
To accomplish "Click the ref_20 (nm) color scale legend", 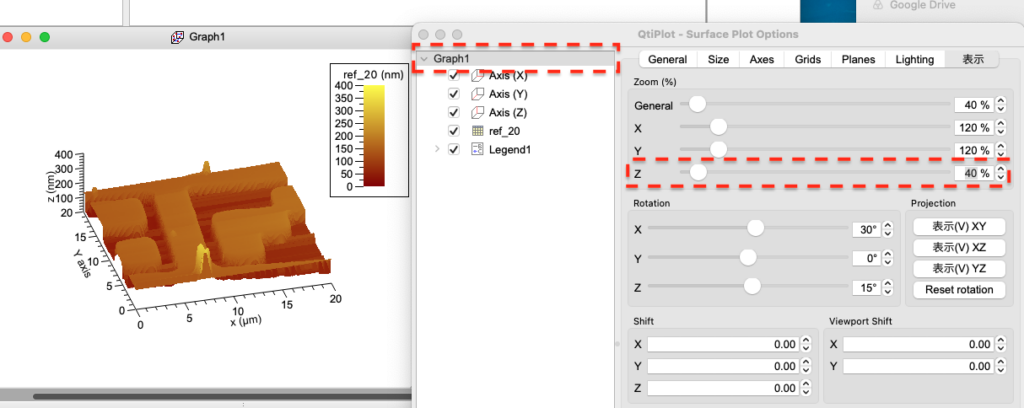I will pos(368,130).
